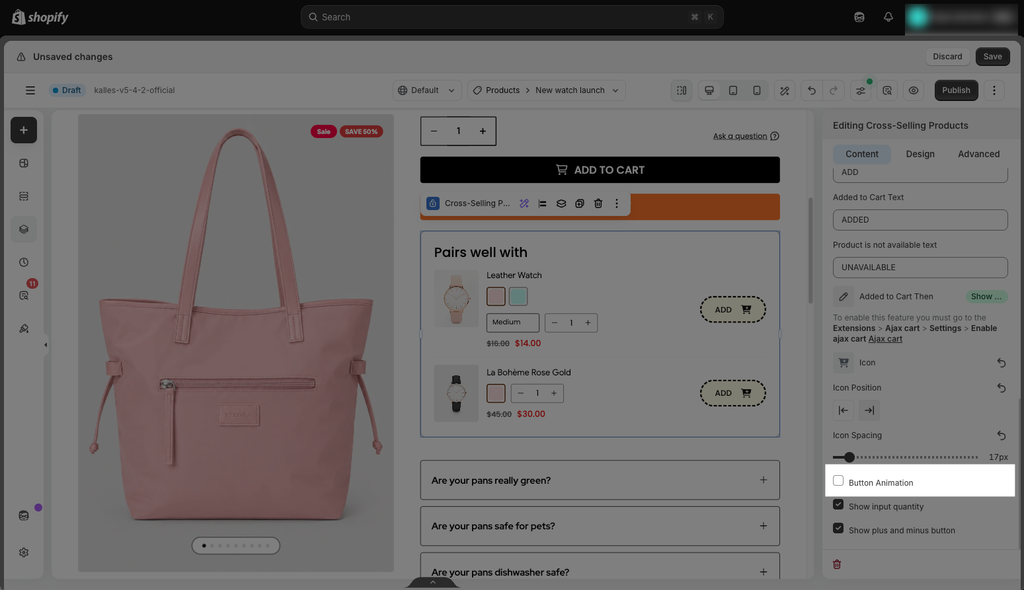Click the Save button

(x=992, y=57)
